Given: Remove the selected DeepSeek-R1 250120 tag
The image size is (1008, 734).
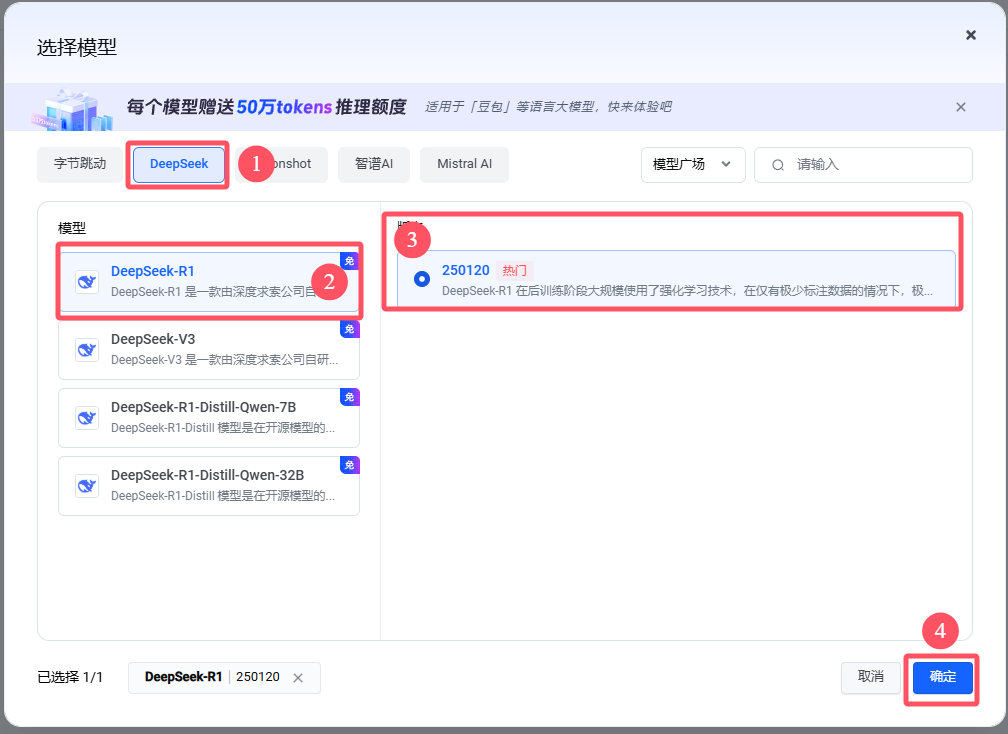Looking at the screenshot, I should [x=298, y=677].
